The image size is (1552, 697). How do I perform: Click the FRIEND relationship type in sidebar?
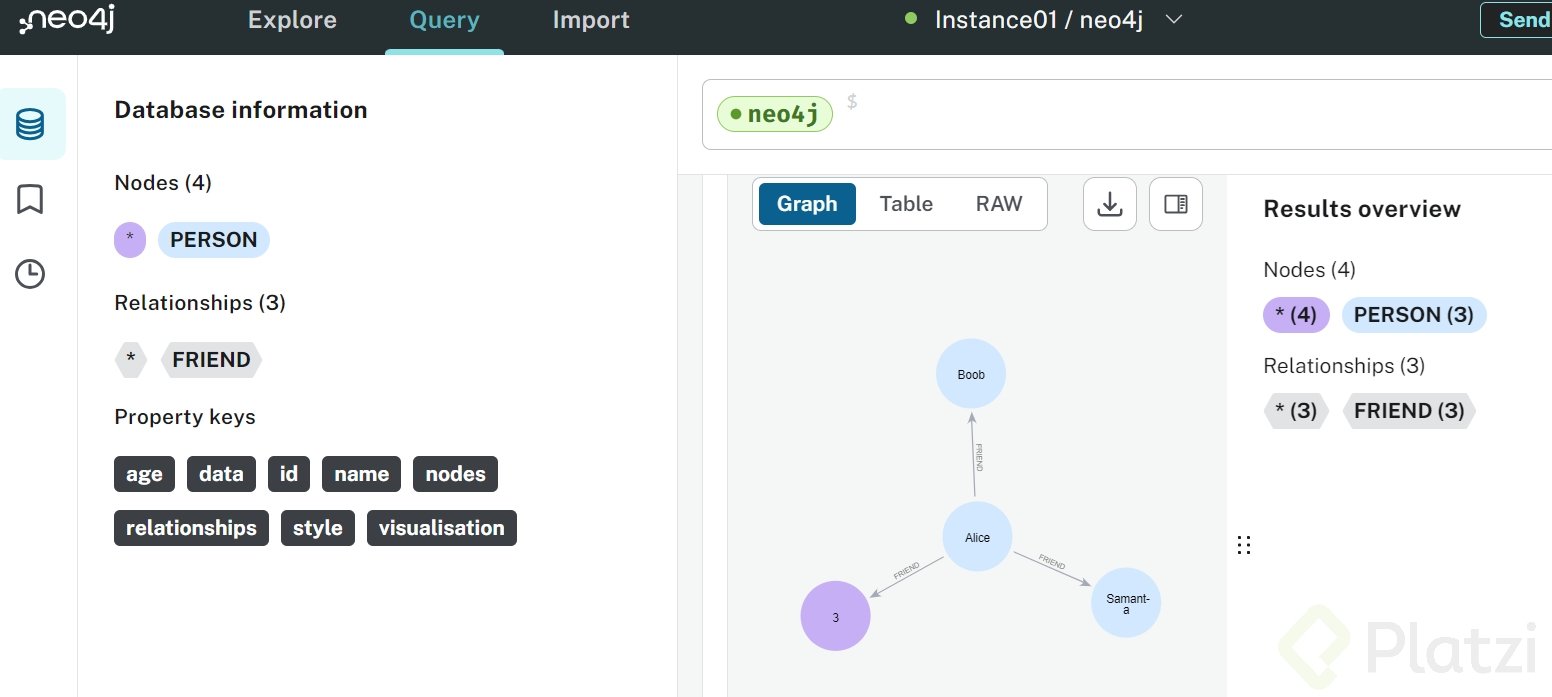(x=211, y=360)
